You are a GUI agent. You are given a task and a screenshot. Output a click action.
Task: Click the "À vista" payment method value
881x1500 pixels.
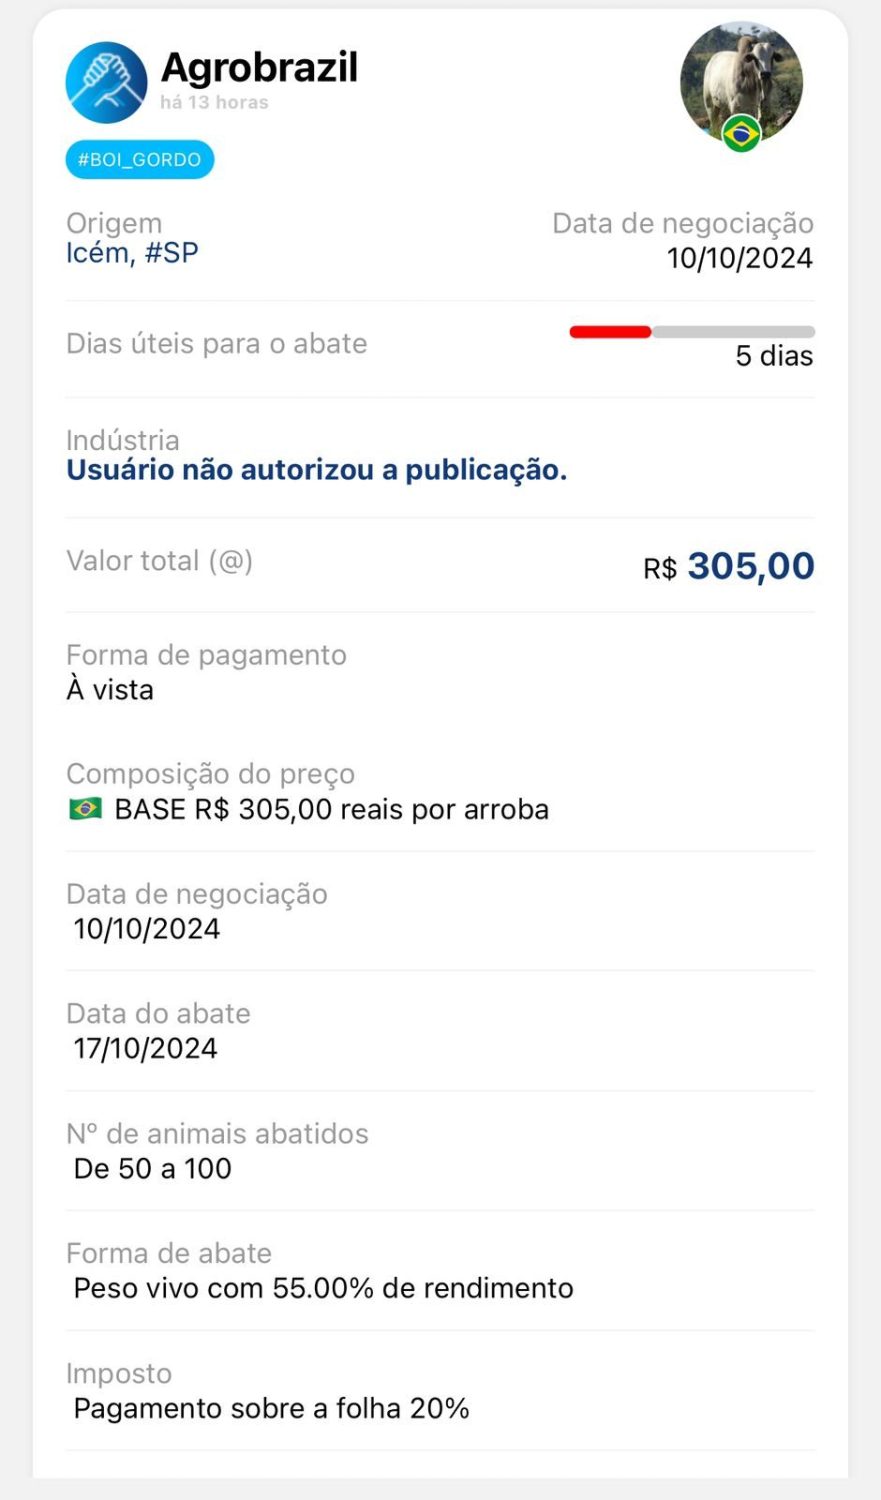click(110, 690)
